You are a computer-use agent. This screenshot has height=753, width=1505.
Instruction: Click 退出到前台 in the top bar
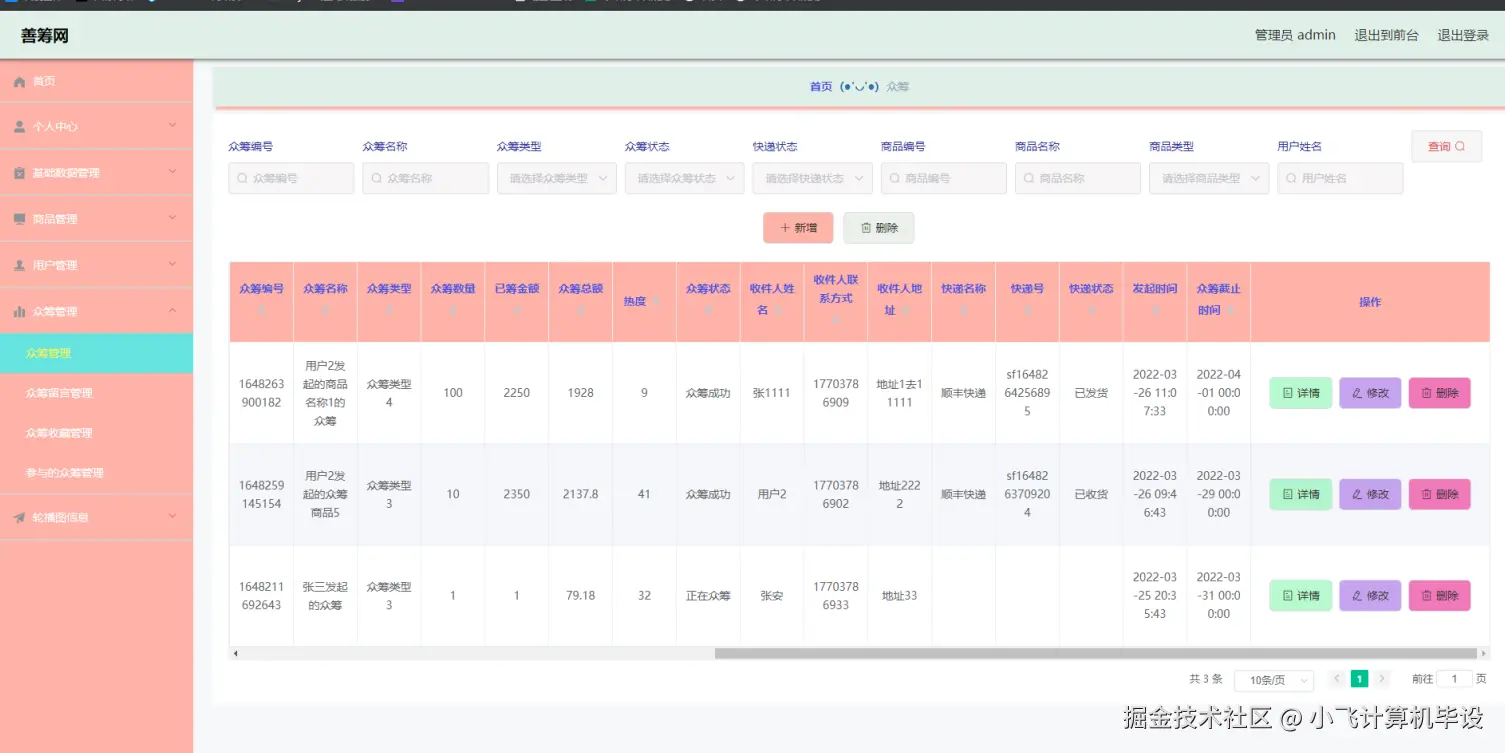click(1386, 35)
